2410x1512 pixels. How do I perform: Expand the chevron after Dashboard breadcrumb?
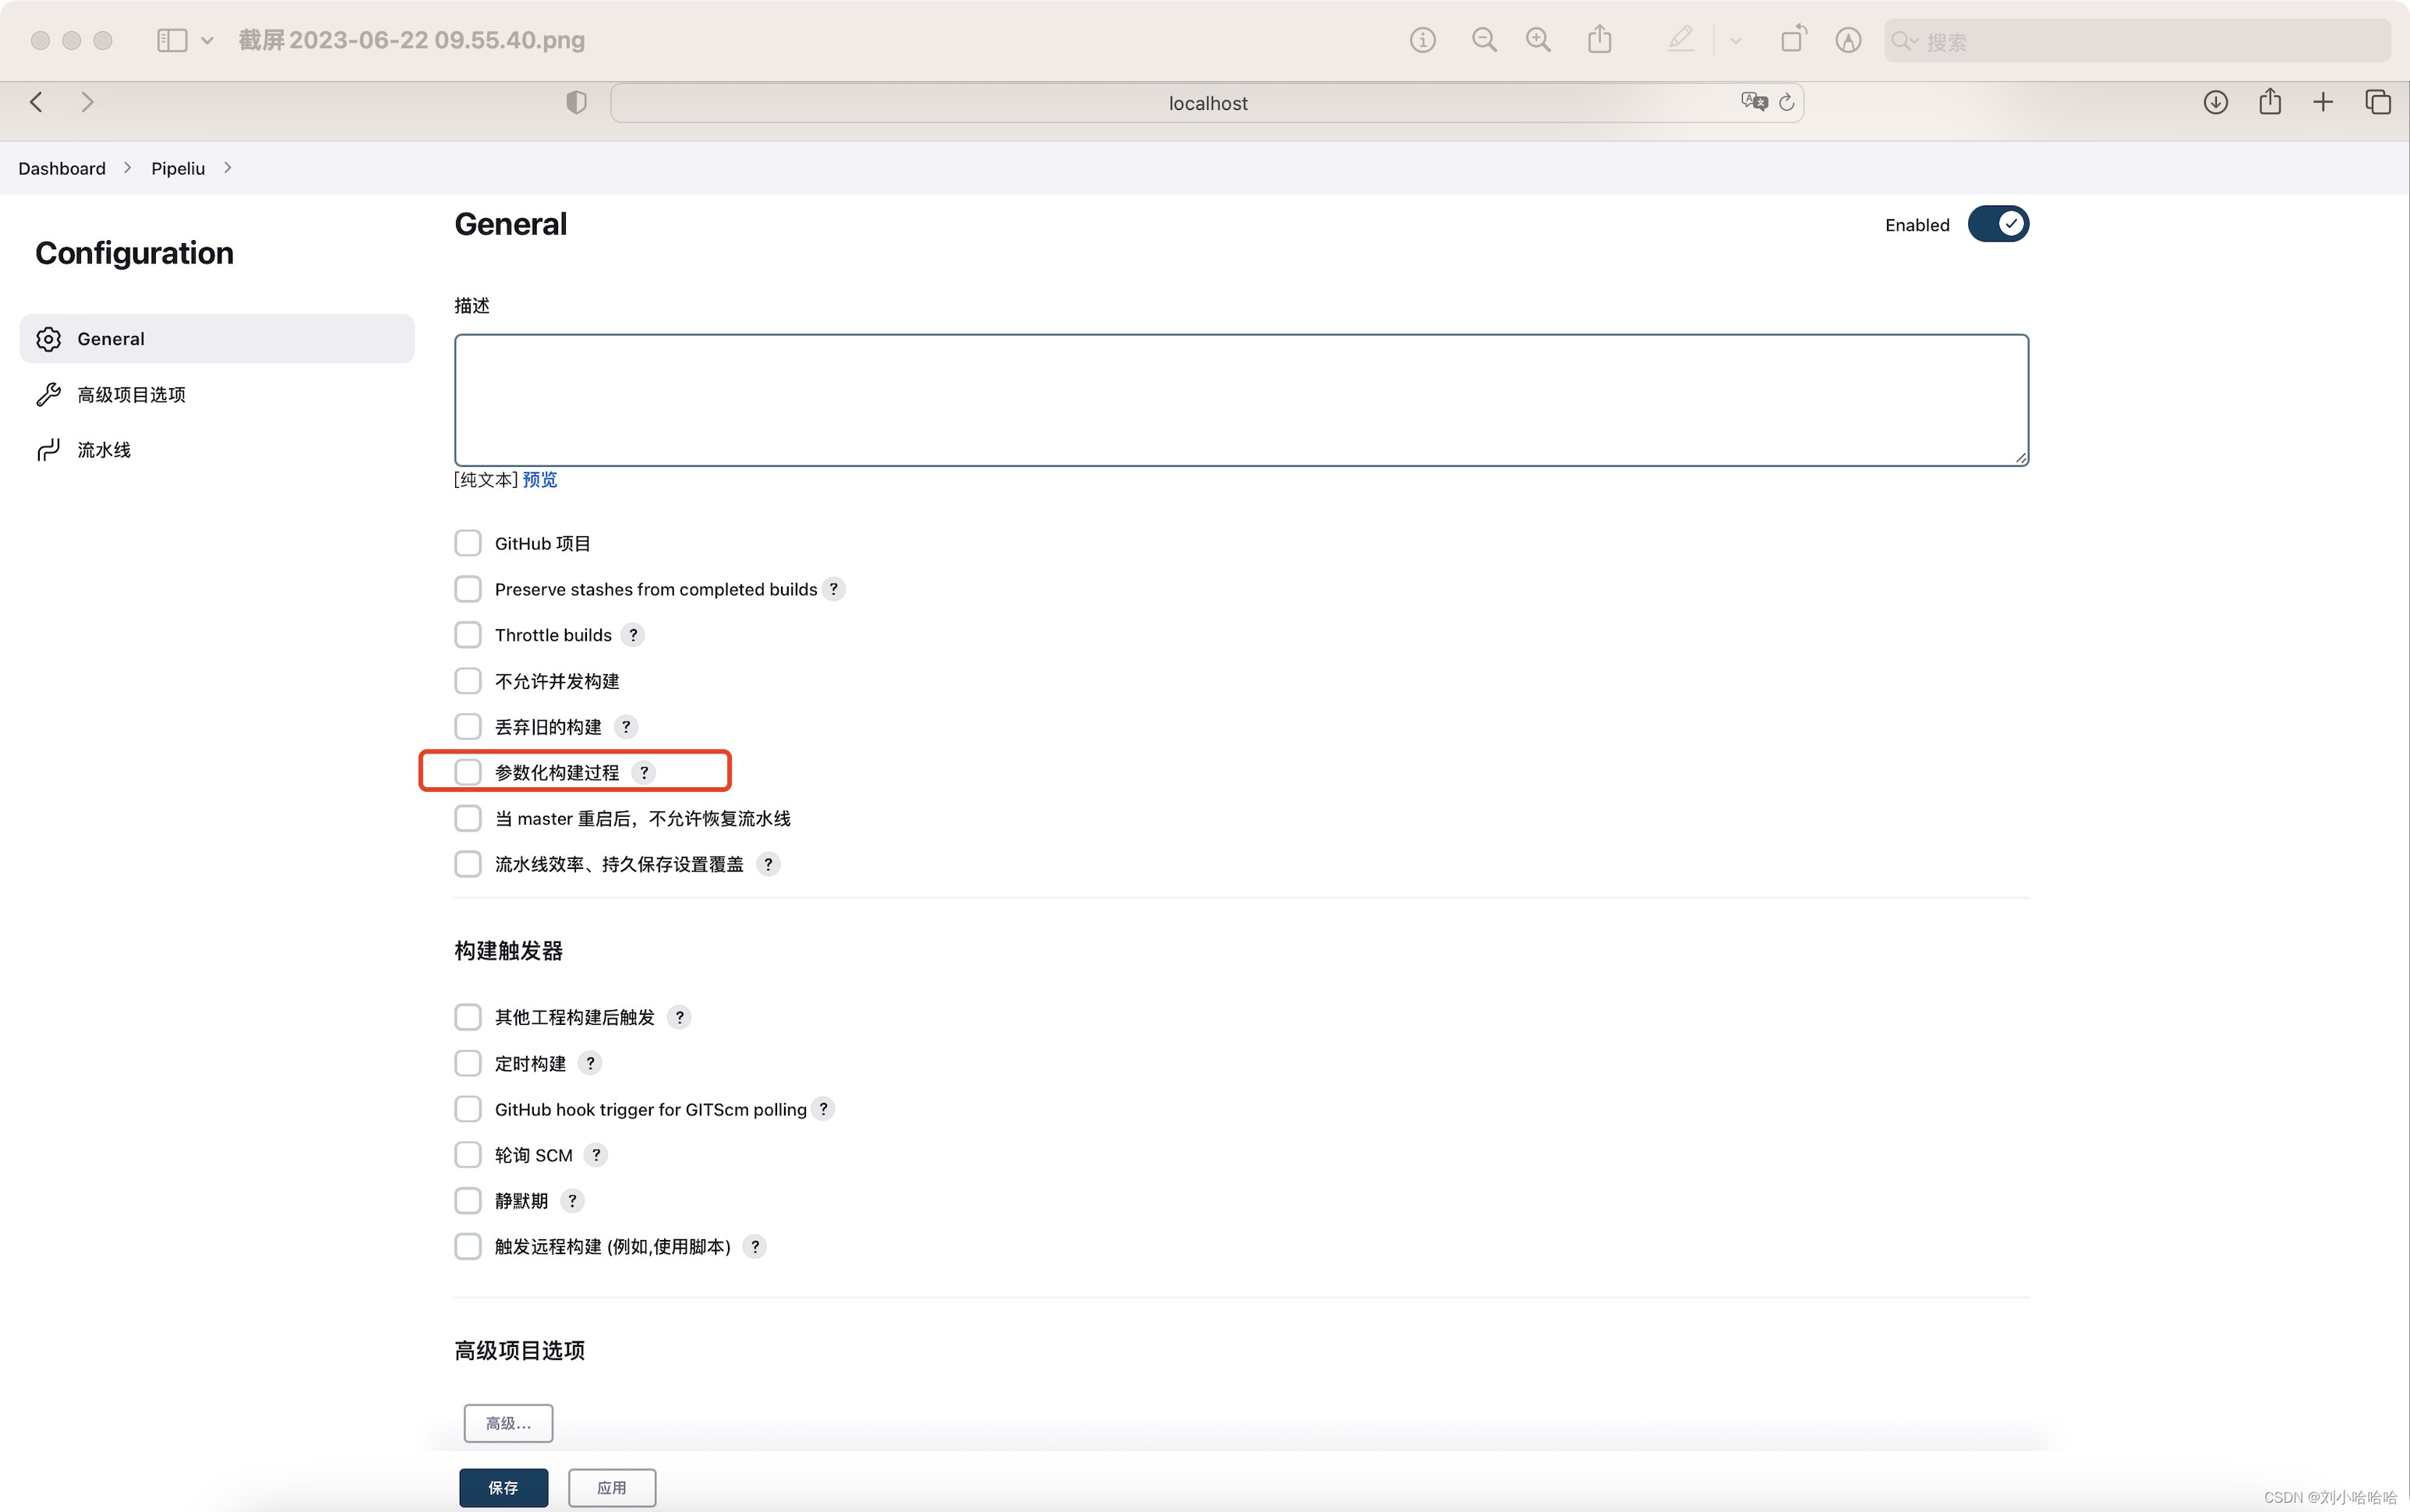127,168
